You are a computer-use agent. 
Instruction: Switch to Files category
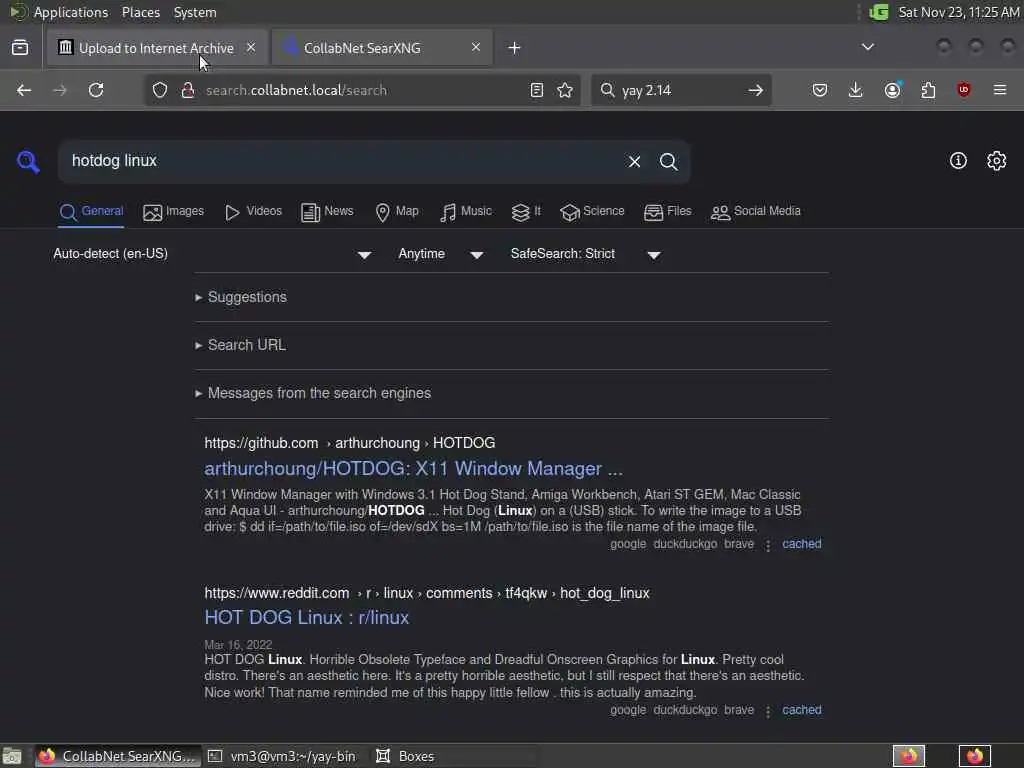point(667,212)
